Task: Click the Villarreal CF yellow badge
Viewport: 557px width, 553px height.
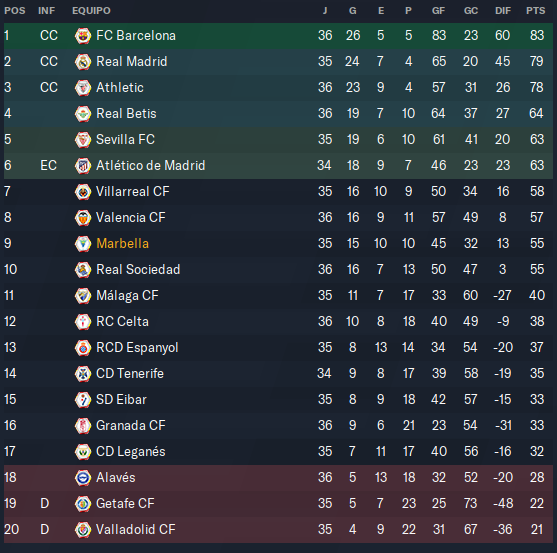Action: coord(83,191)
